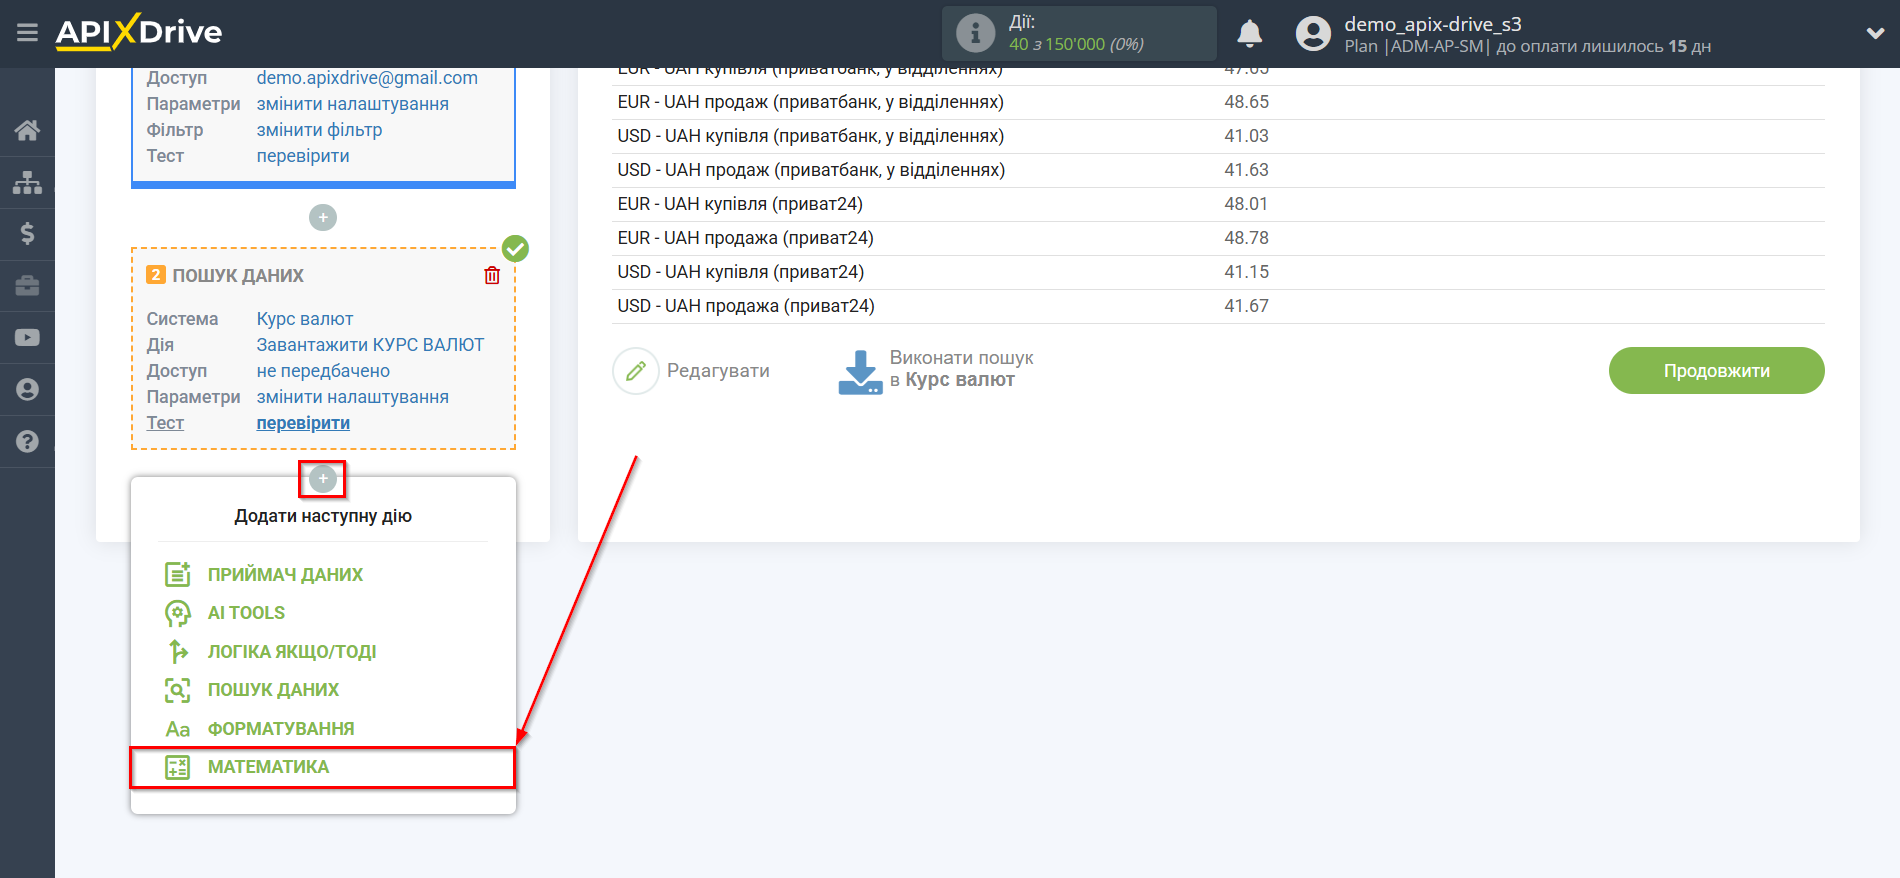Select МАТЕМАТИКА menu option
The height and width of the screenshot is (878, 1900).
[323, 767]
